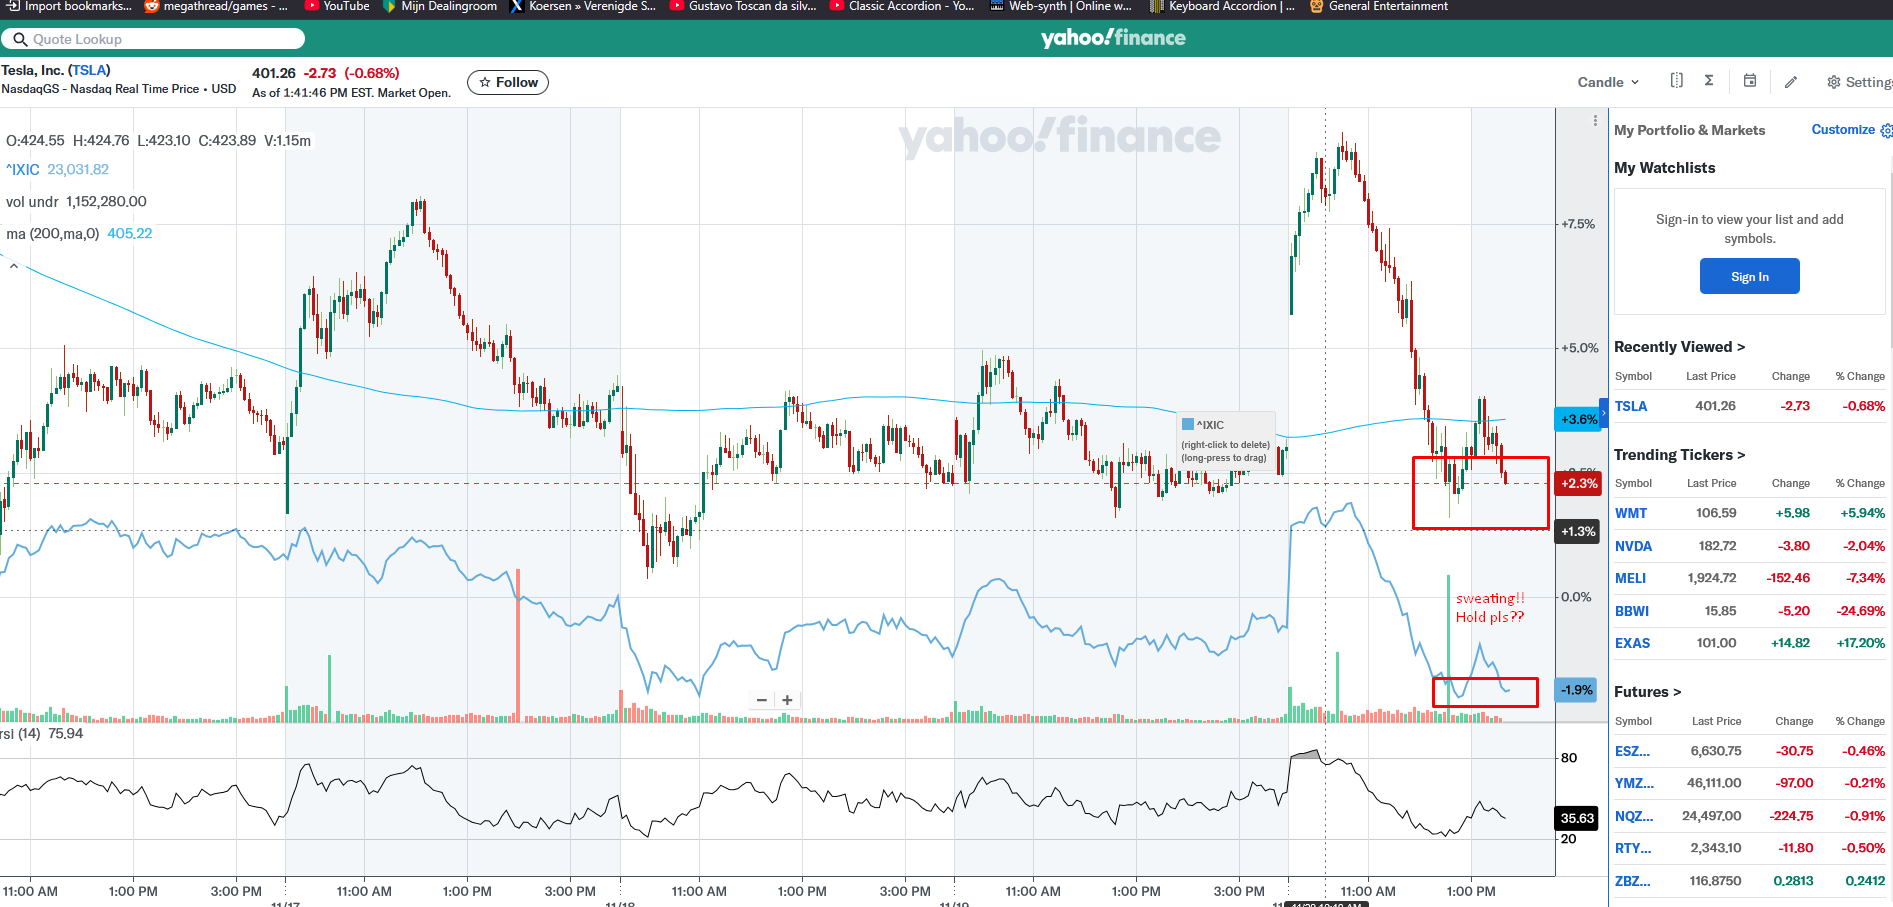
Task: Open the YouTube bookmark
Action: point(337,6)
